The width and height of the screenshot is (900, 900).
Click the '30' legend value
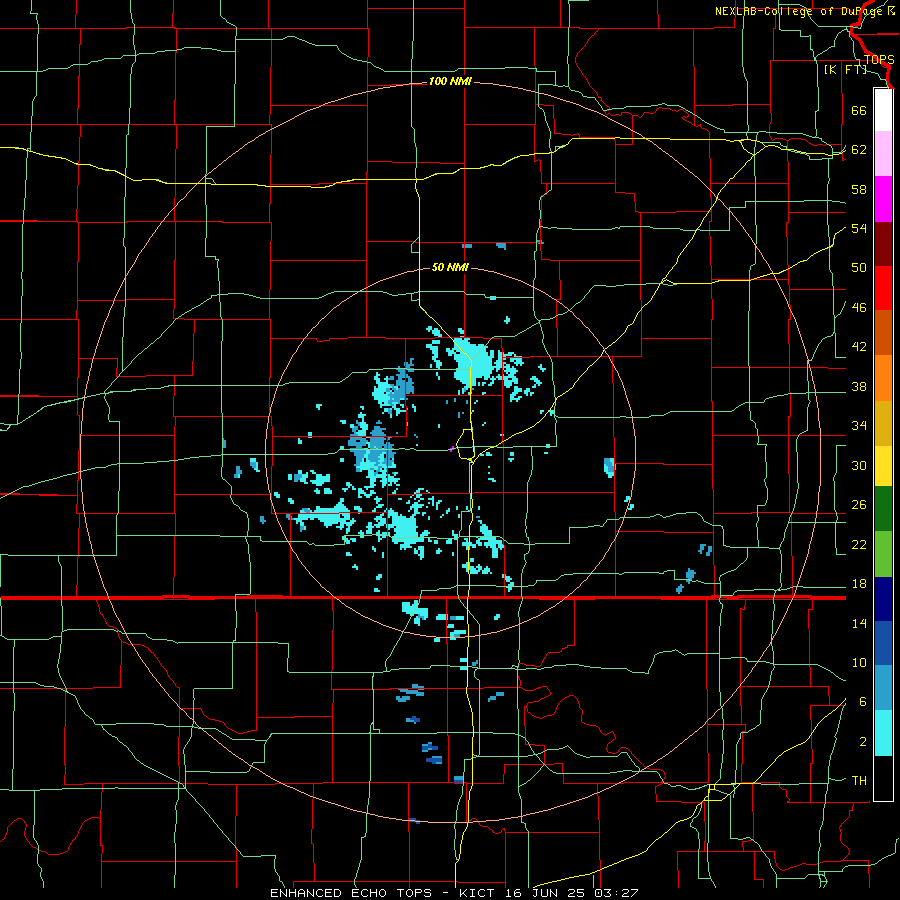click(x=859, y=465)
